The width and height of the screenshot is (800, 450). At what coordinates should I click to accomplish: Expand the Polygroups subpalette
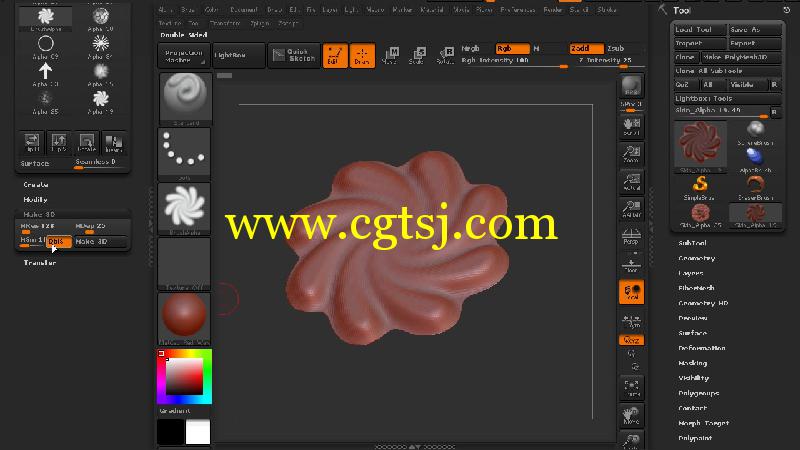click(698, 393)
